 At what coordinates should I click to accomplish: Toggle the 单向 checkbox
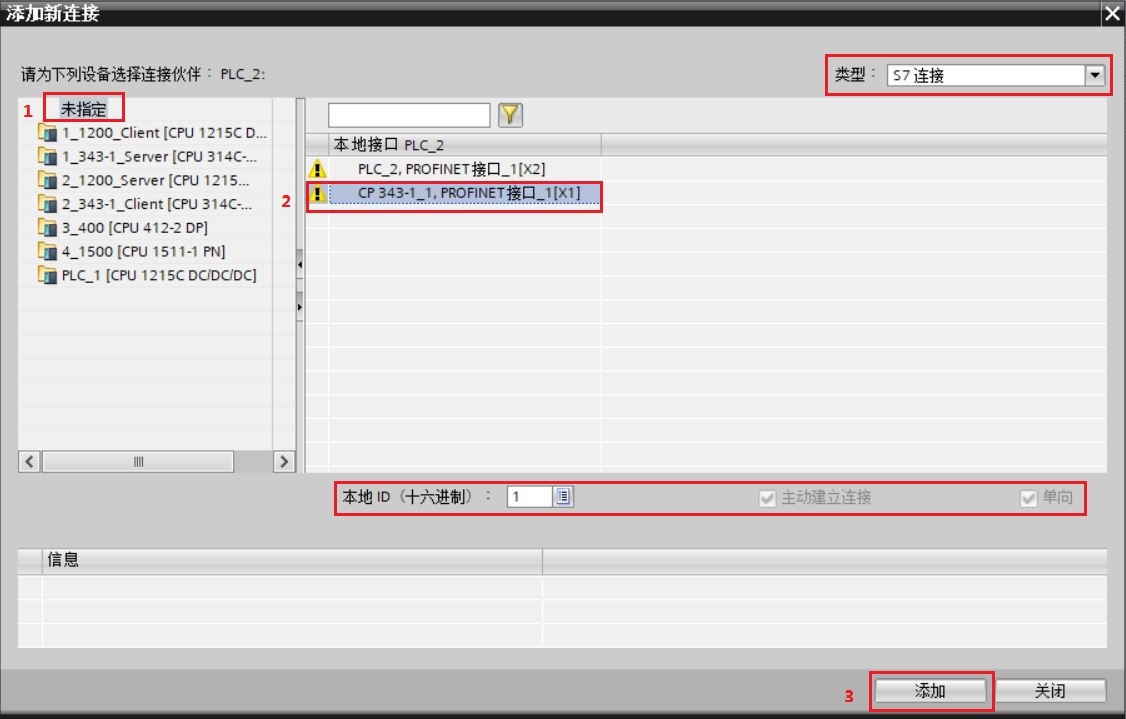1028,498
